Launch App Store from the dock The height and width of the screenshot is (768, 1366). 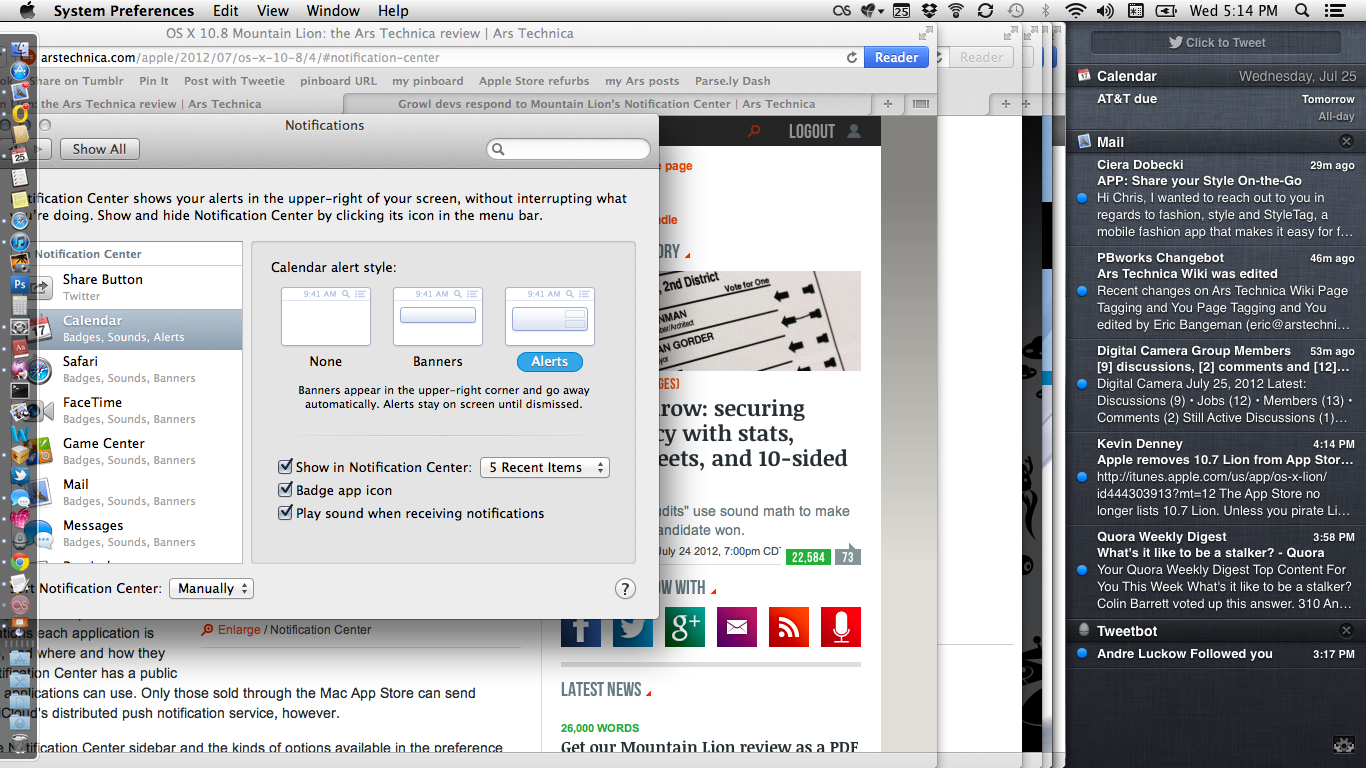20,71
